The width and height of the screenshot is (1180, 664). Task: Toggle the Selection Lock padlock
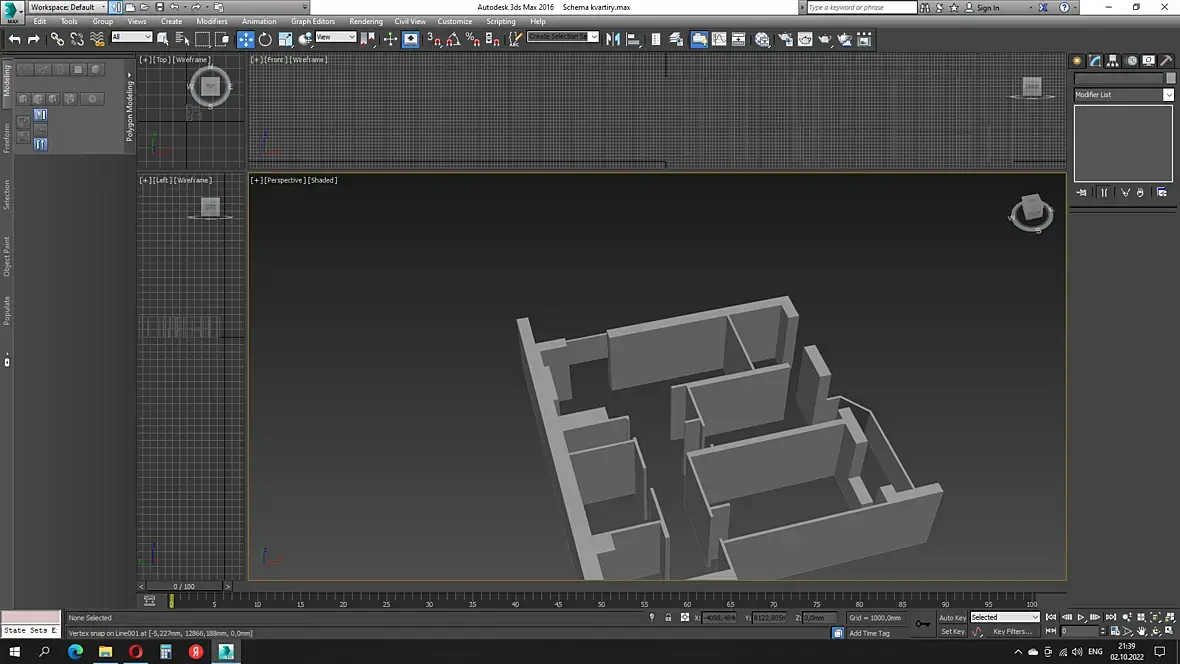click(668, 618)
